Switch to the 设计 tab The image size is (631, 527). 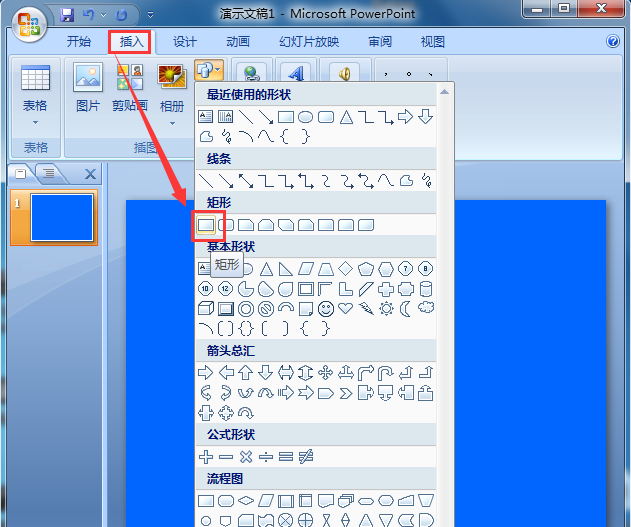point(185,41)
